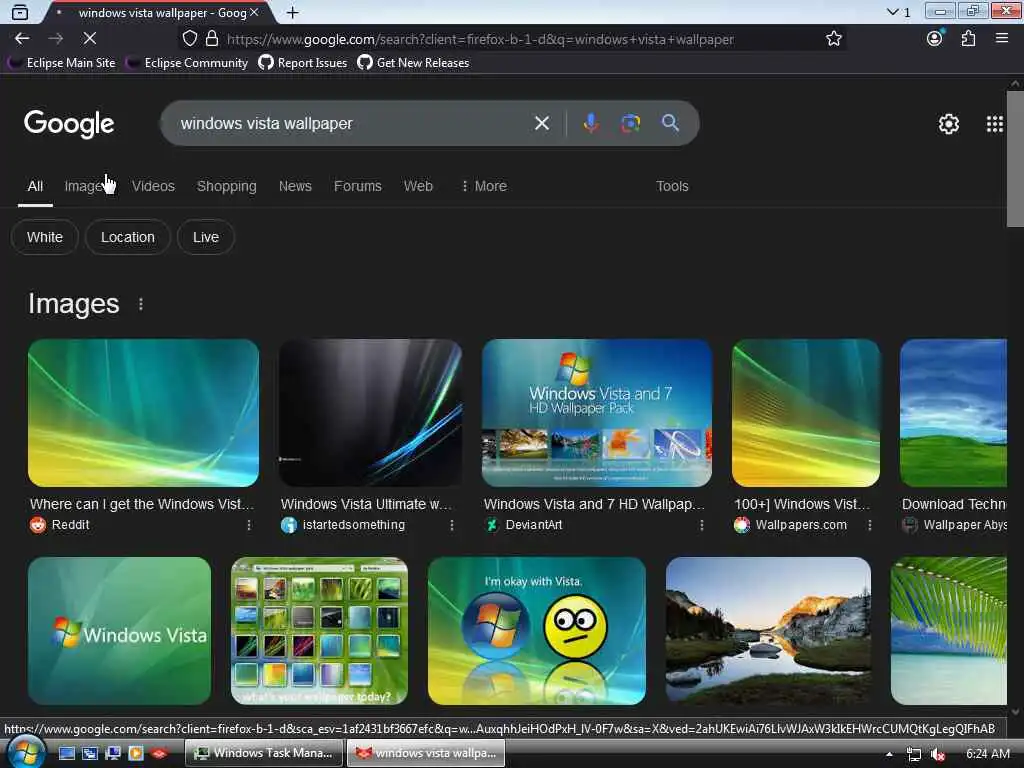Open three-dot menu for DeviantArt result
Screen dimensions: 1024x768
(701, 525)
